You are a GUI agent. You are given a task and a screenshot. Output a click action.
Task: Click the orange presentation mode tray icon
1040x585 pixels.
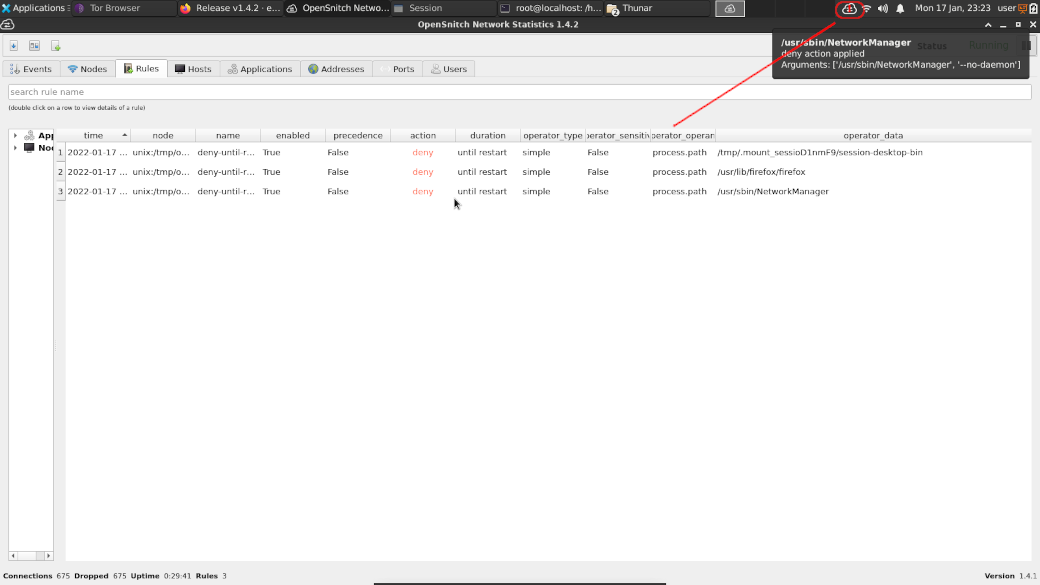click(1022, 9)
